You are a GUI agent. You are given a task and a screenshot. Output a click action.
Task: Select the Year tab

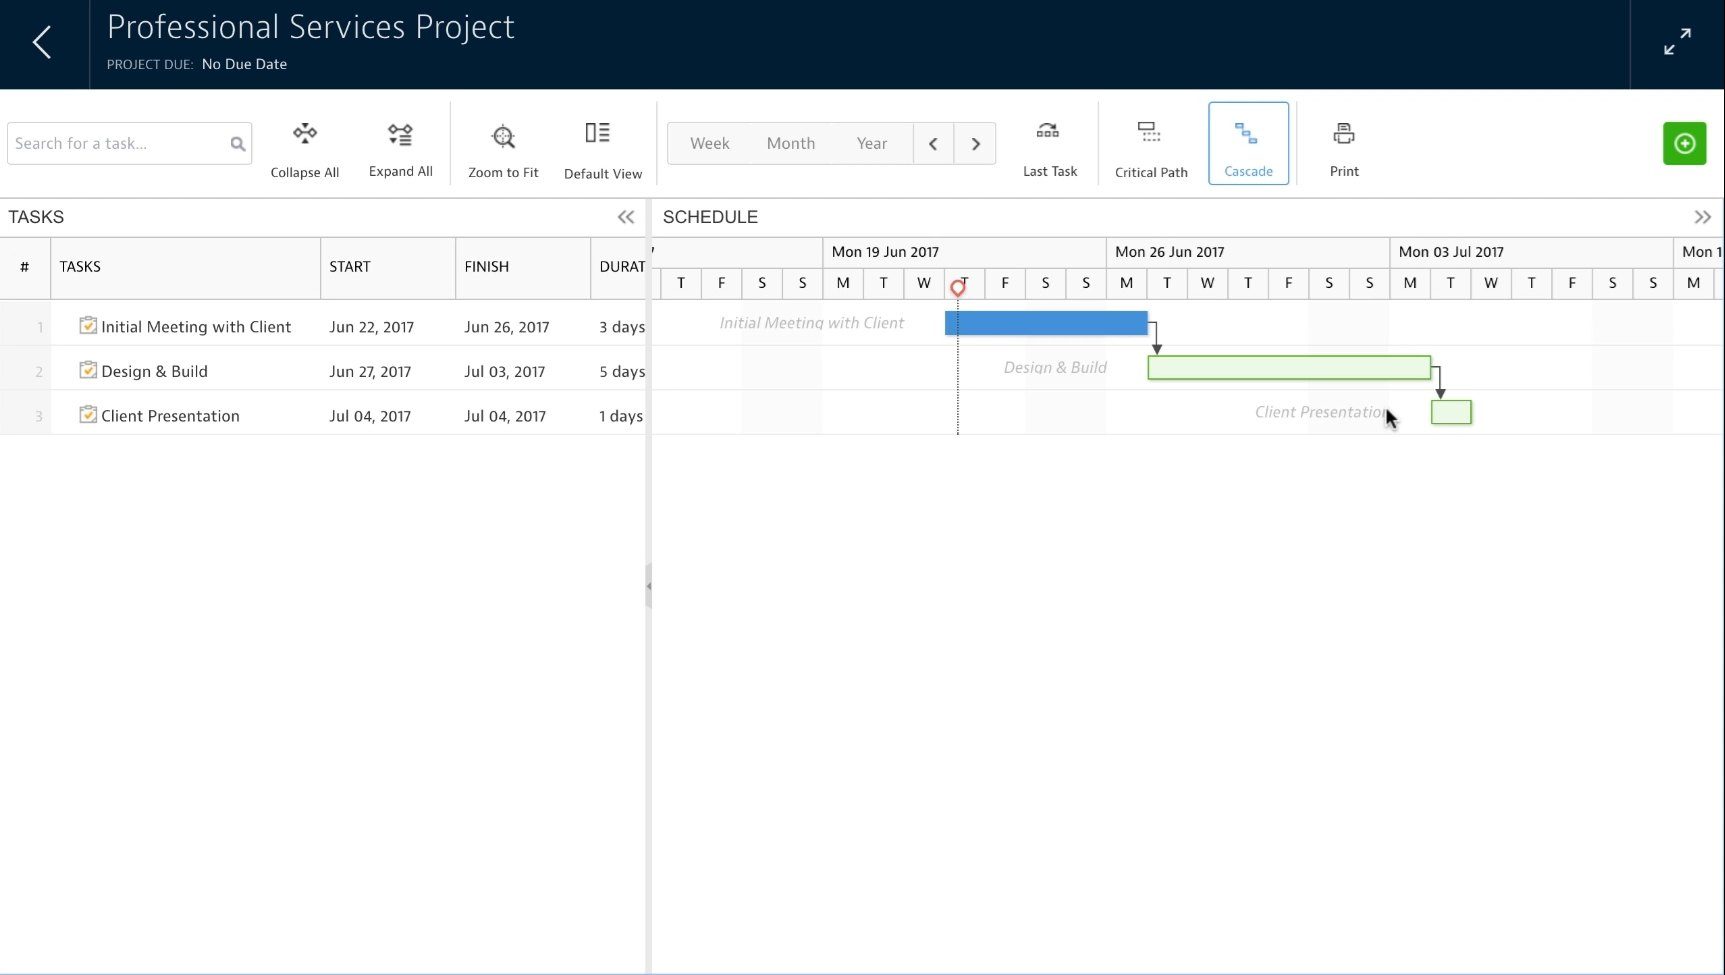871,143
